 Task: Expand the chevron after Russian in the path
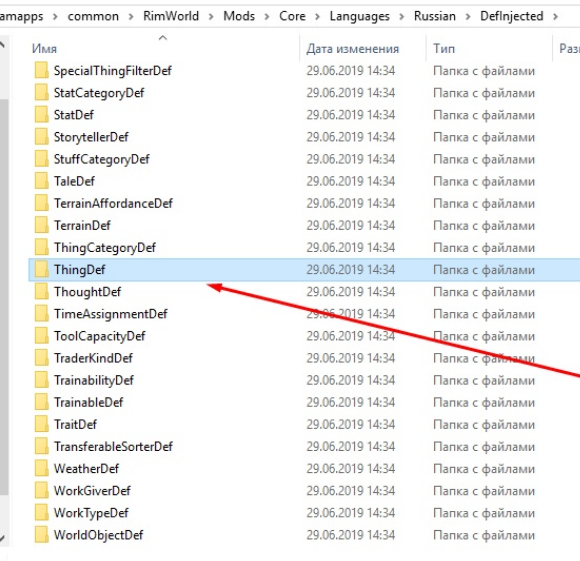pyautogui.click(x=468, y=17)
